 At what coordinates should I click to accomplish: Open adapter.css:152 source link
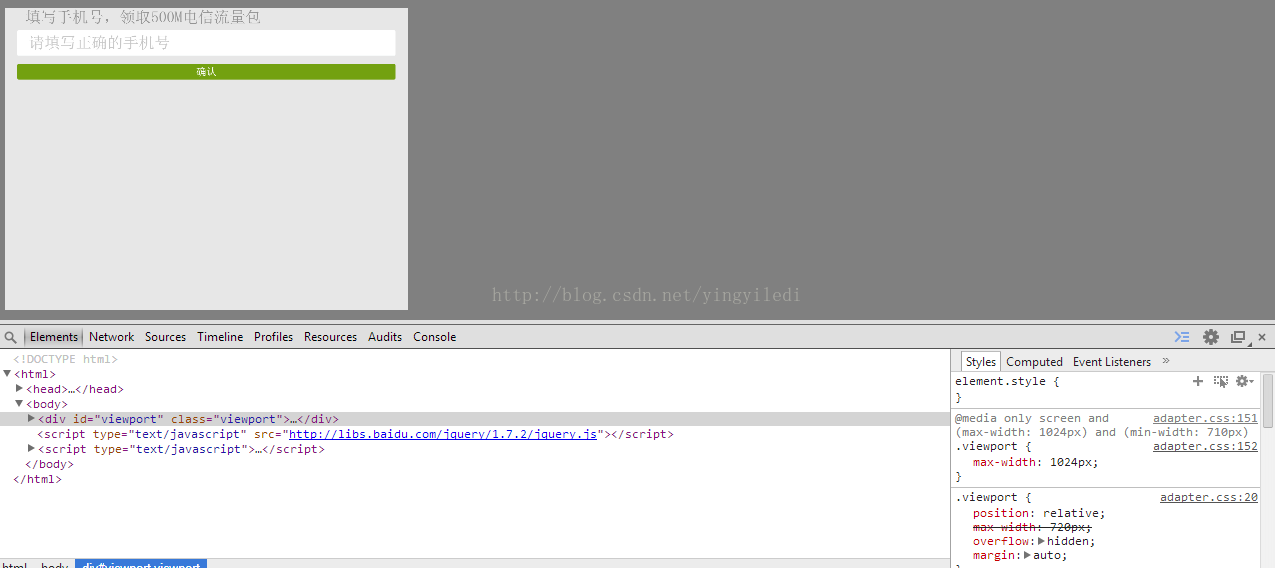point(1205,447)
